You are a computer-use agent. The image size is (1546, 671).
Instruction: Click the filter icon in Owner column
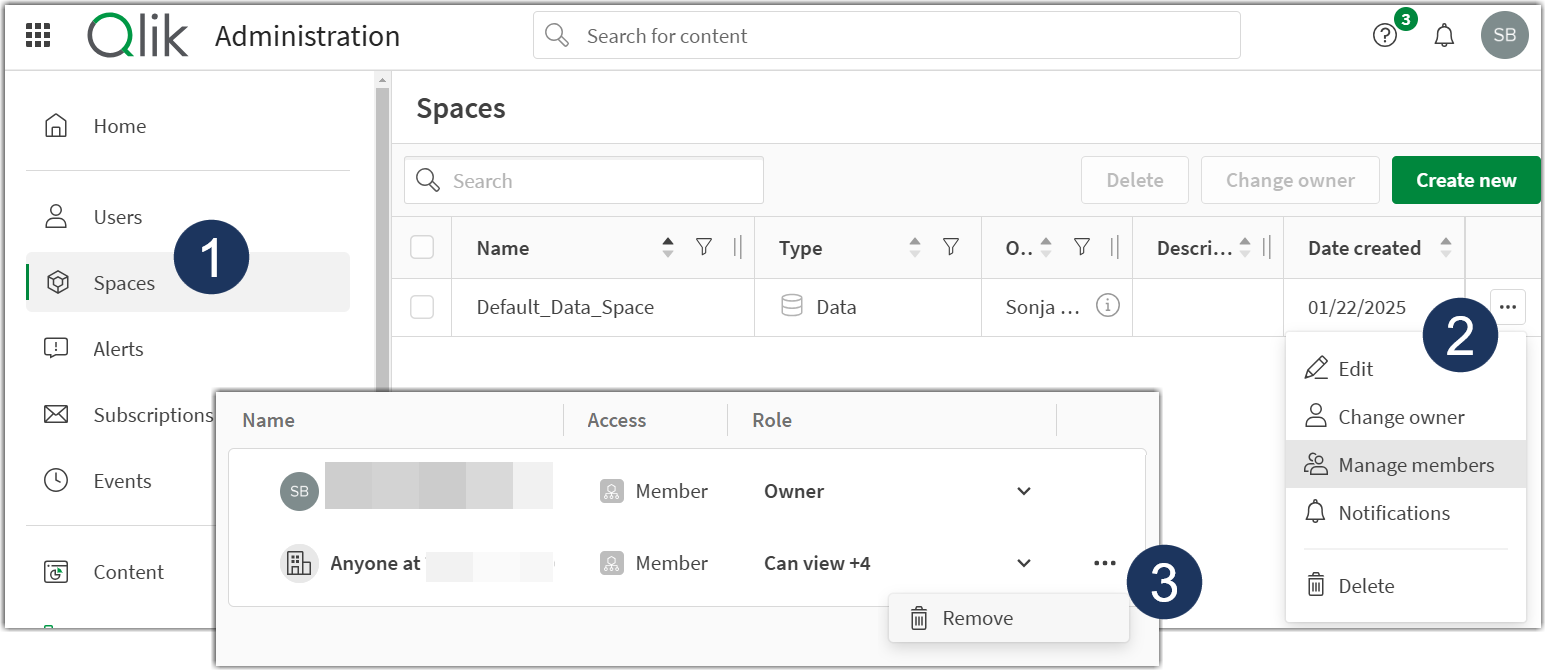[x=1081, y=247]
